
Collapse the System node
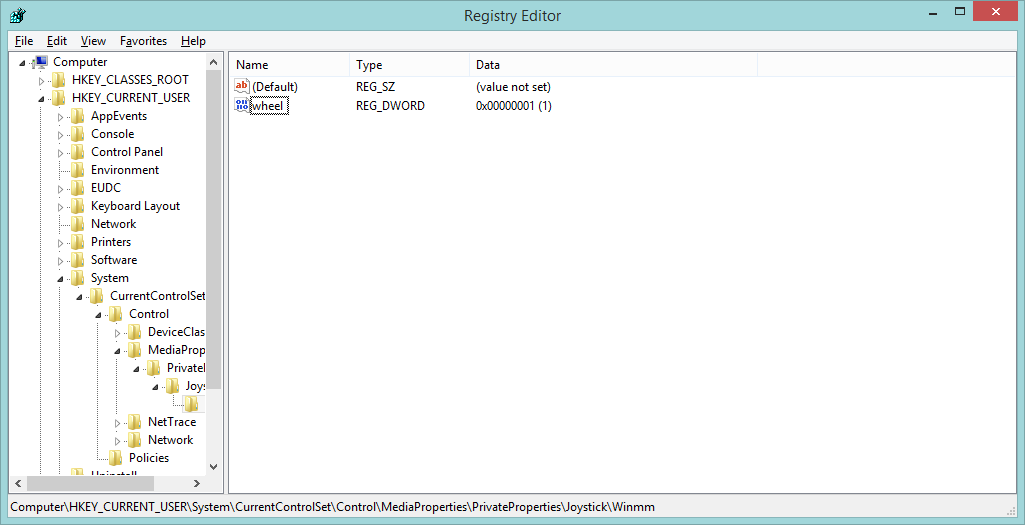tap(61, 279)
